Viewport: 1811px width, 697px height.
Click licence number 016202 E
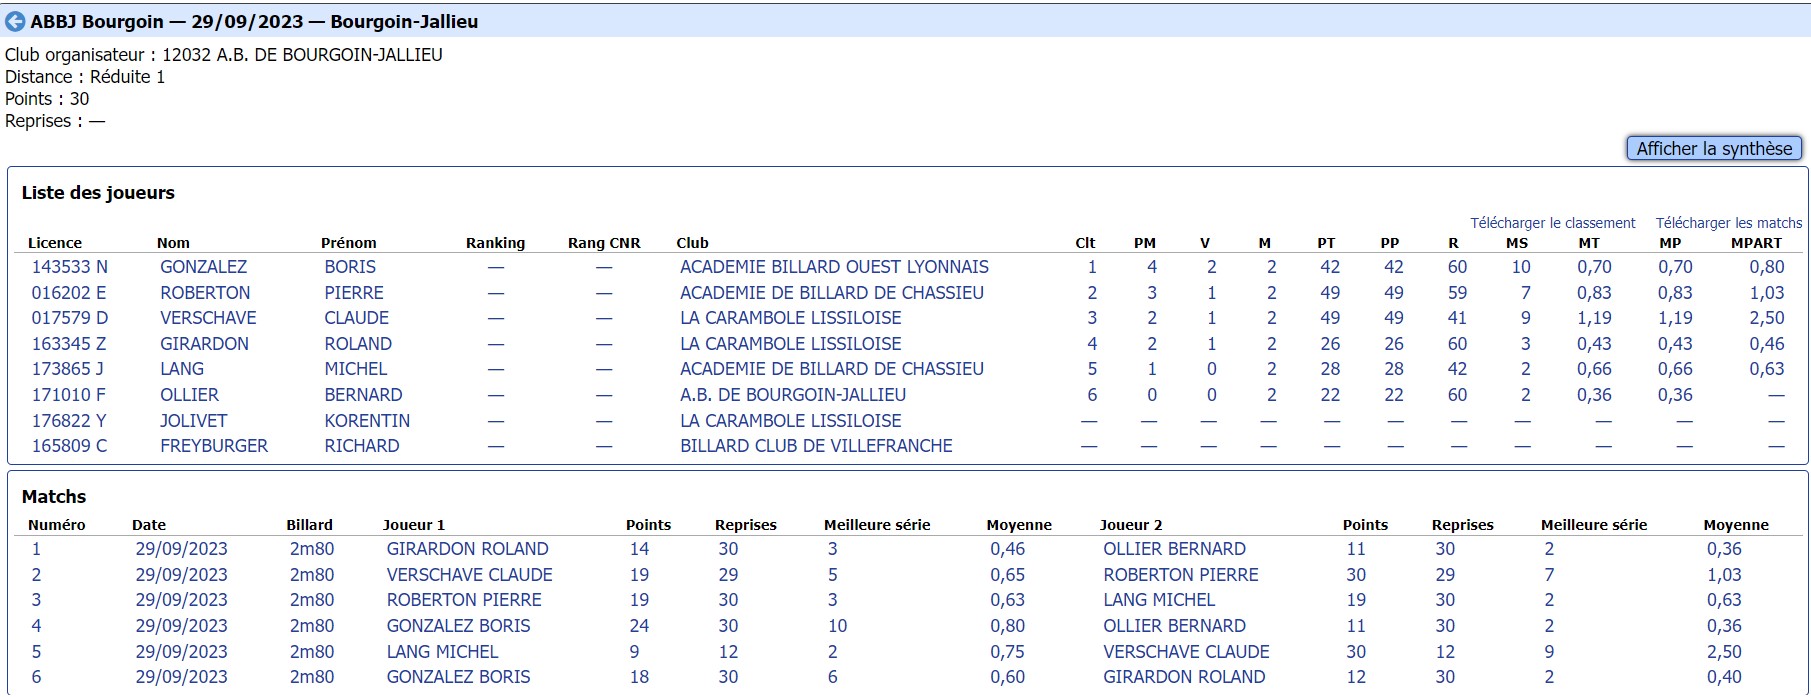68,293
